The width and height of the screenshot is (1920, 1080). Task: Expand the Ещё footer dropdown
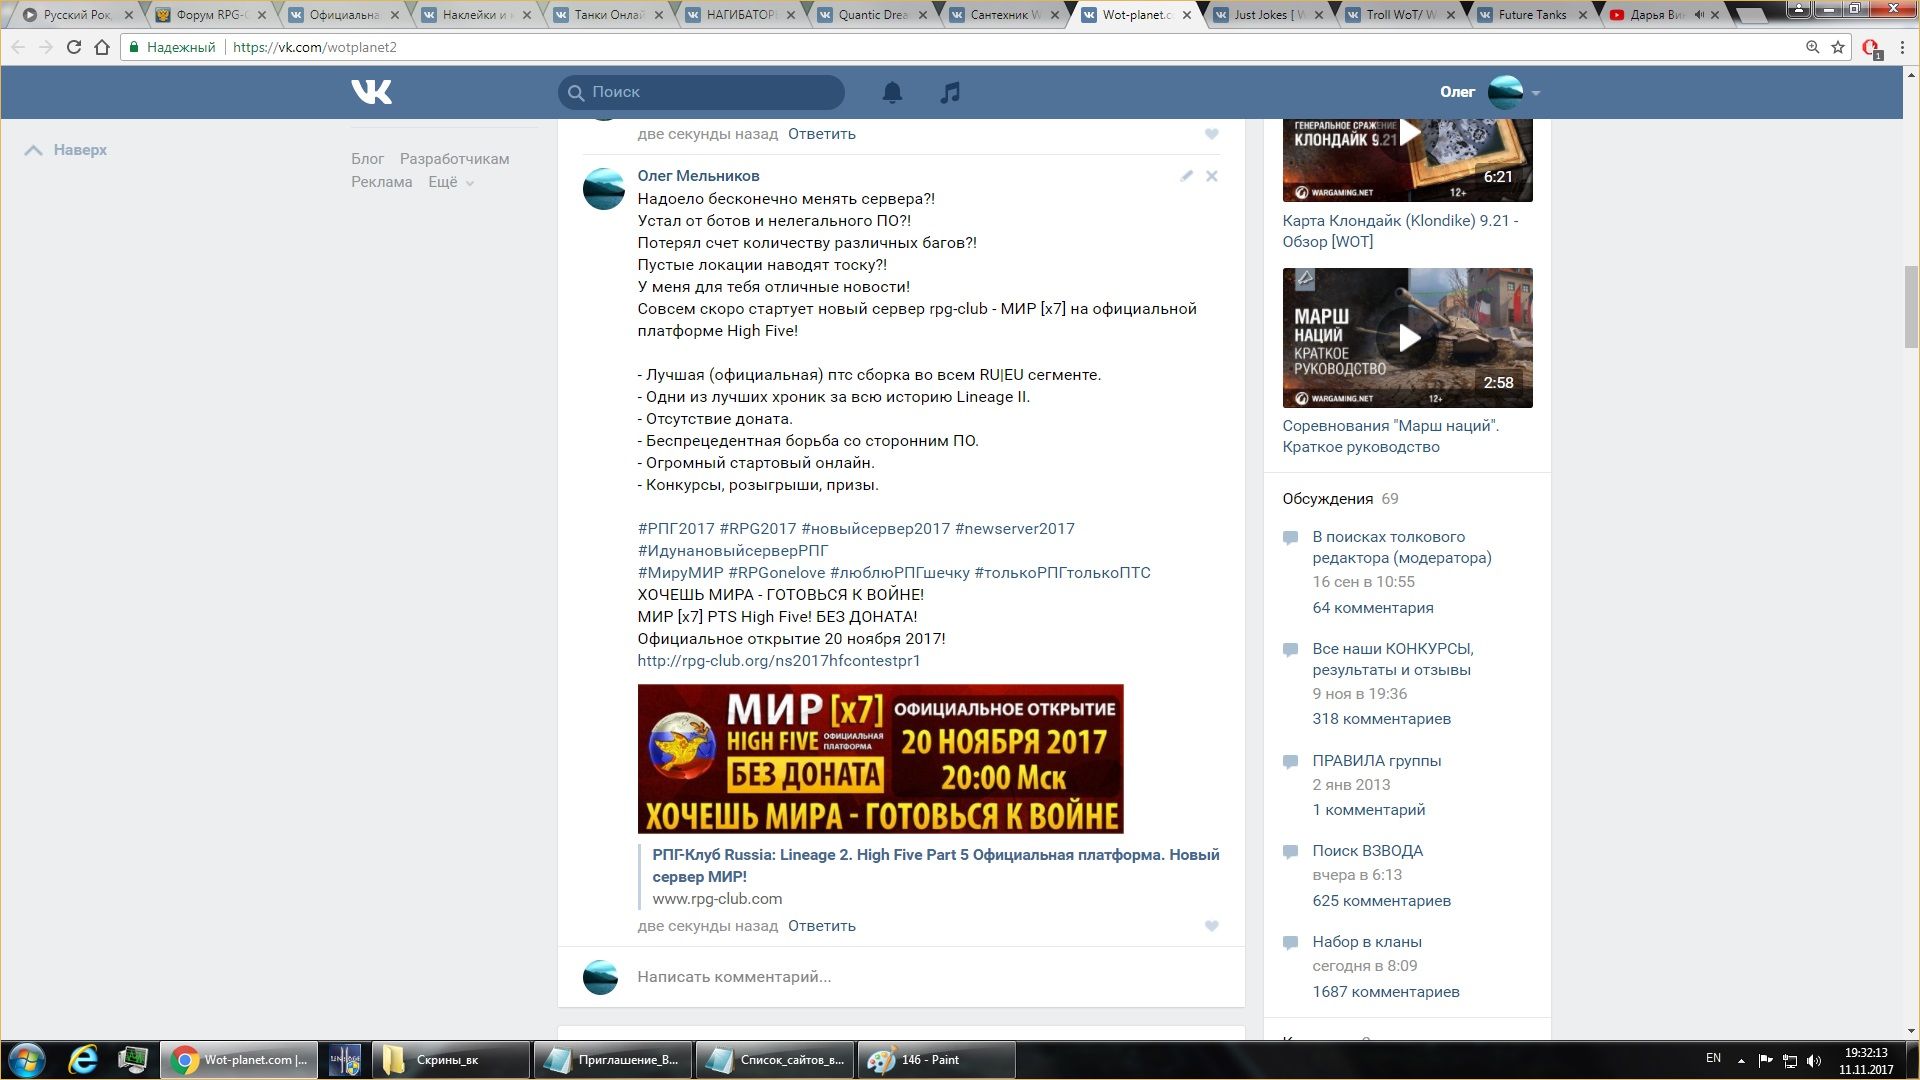click(451, 182)
